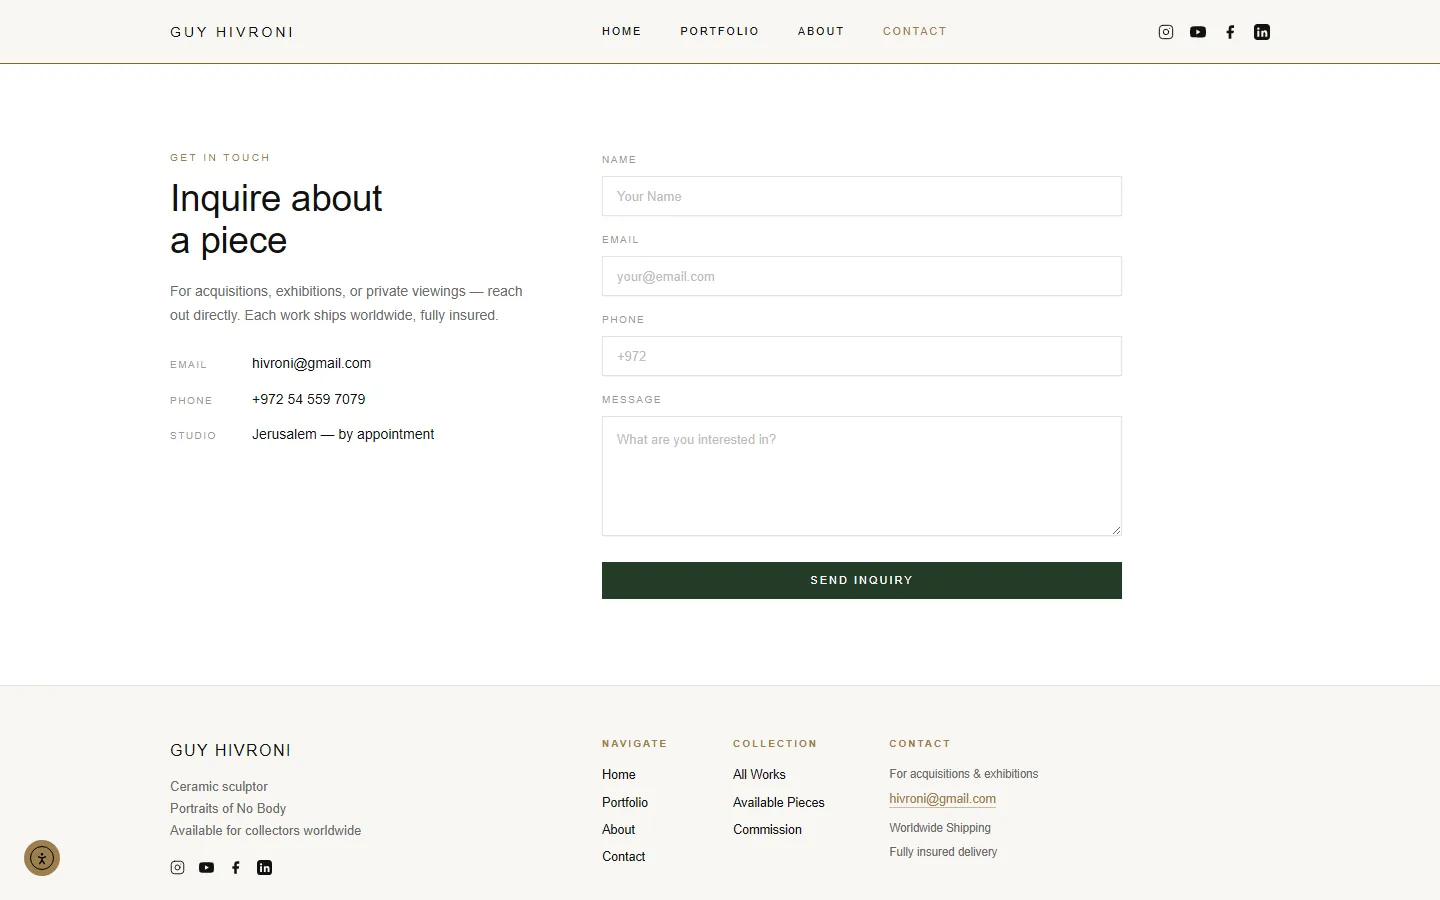The width and height of the screenshot is (1440, 900).
Task: Open YouTube icon in the header
Action: pos(1198,32)
